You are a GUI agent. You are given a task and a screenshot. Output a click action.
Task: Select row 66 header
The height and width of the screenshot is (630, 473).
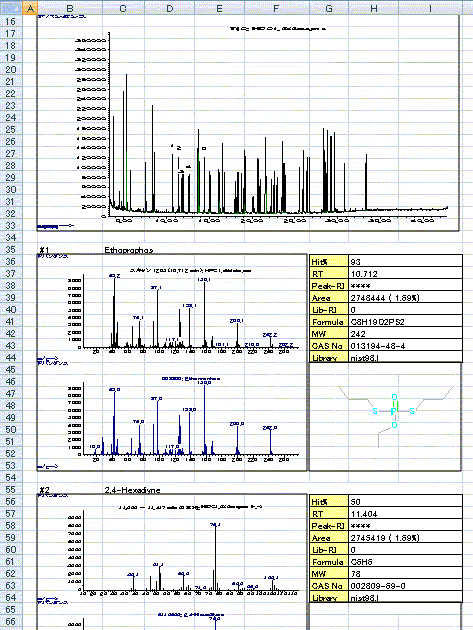pos(11,622)
